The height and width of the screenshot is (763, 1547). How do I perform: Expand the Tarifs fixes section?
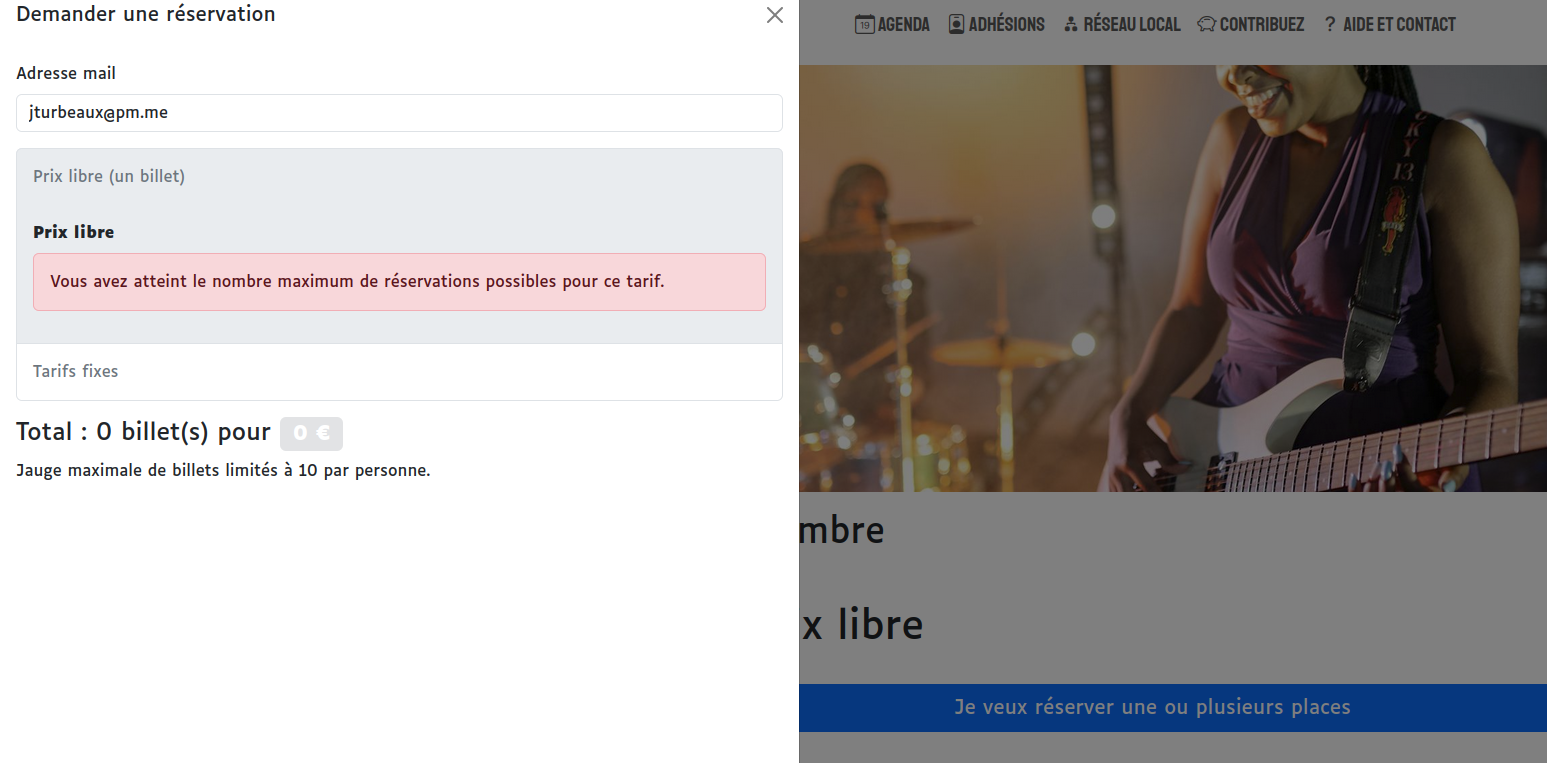coord(399,371)
